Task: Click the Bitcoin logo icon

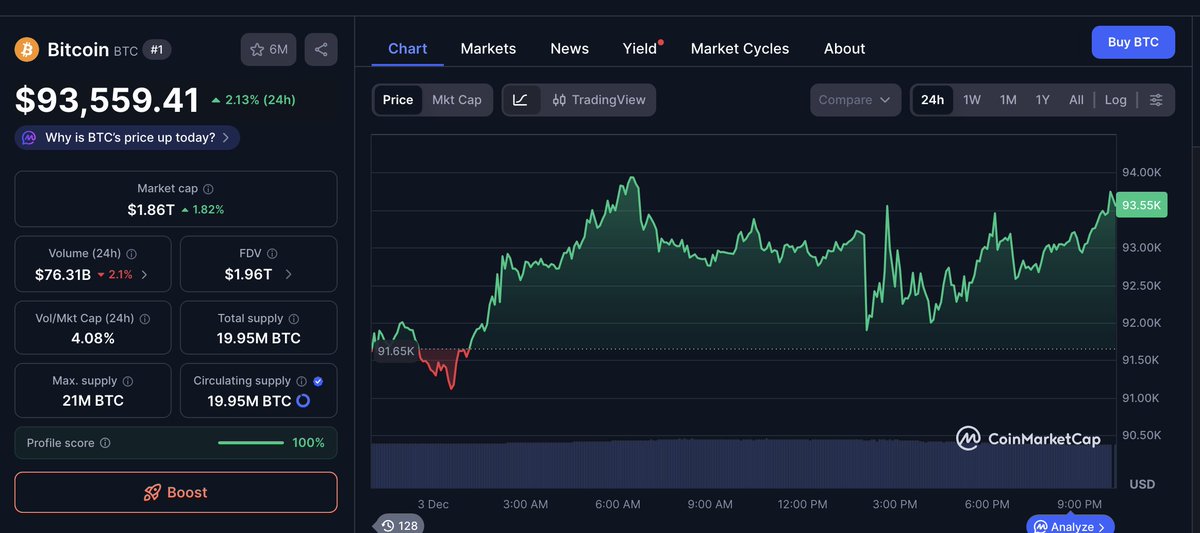Action: point(26,49)
